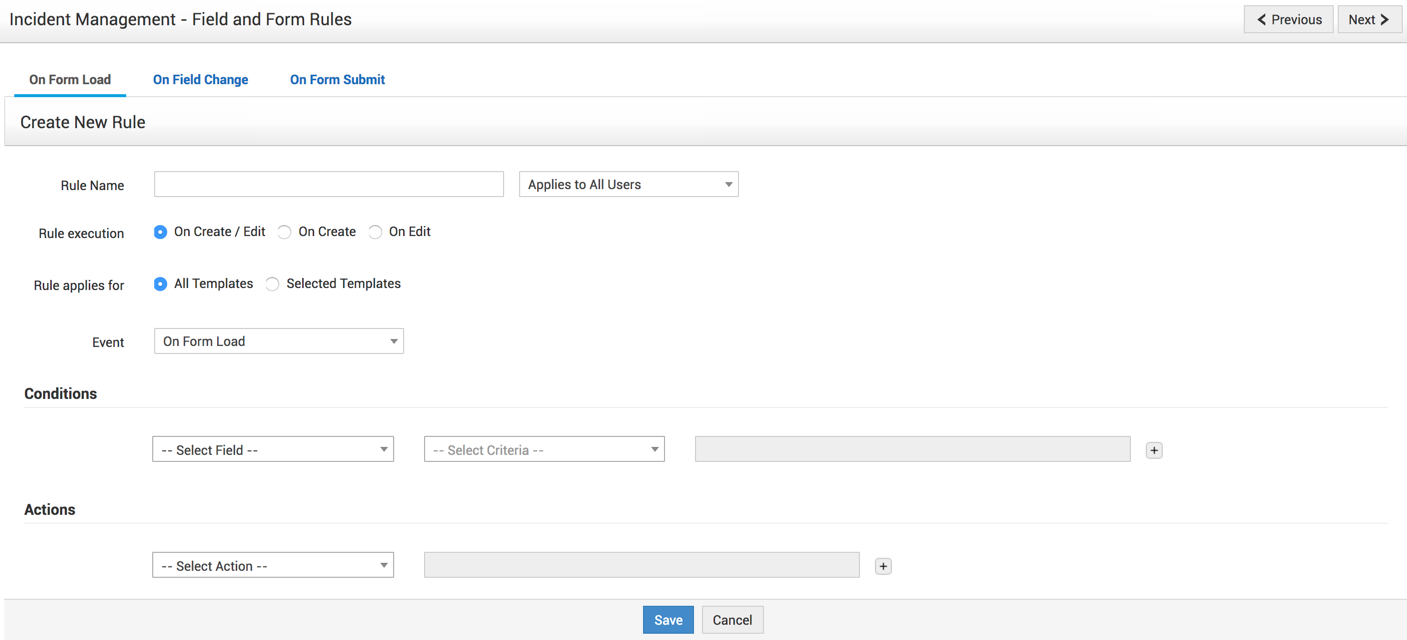Expand the Event On Form Load dropdown

pos(279,341)
